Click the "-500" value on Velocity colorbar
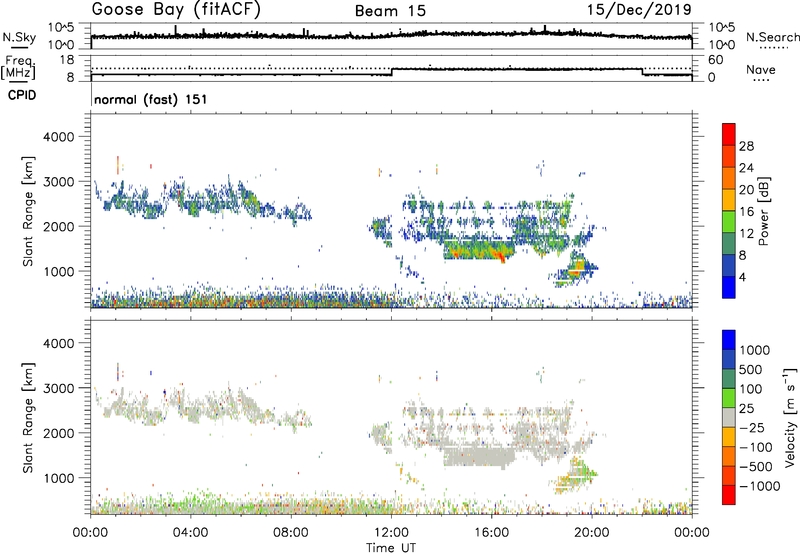Screen dimensions: 800x554 pyautogui.click(x=756, y=466)
